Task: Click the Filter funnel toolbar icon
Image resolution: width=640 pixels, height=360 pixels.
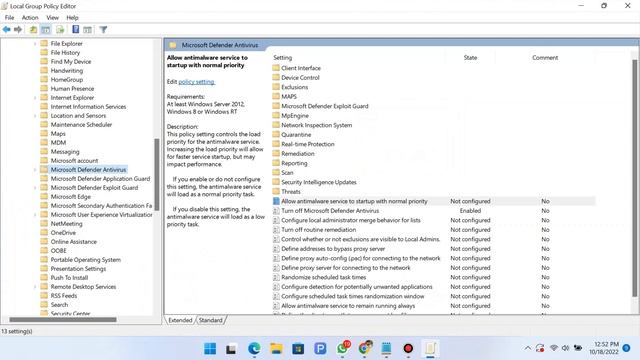Action: click(103, 29)
